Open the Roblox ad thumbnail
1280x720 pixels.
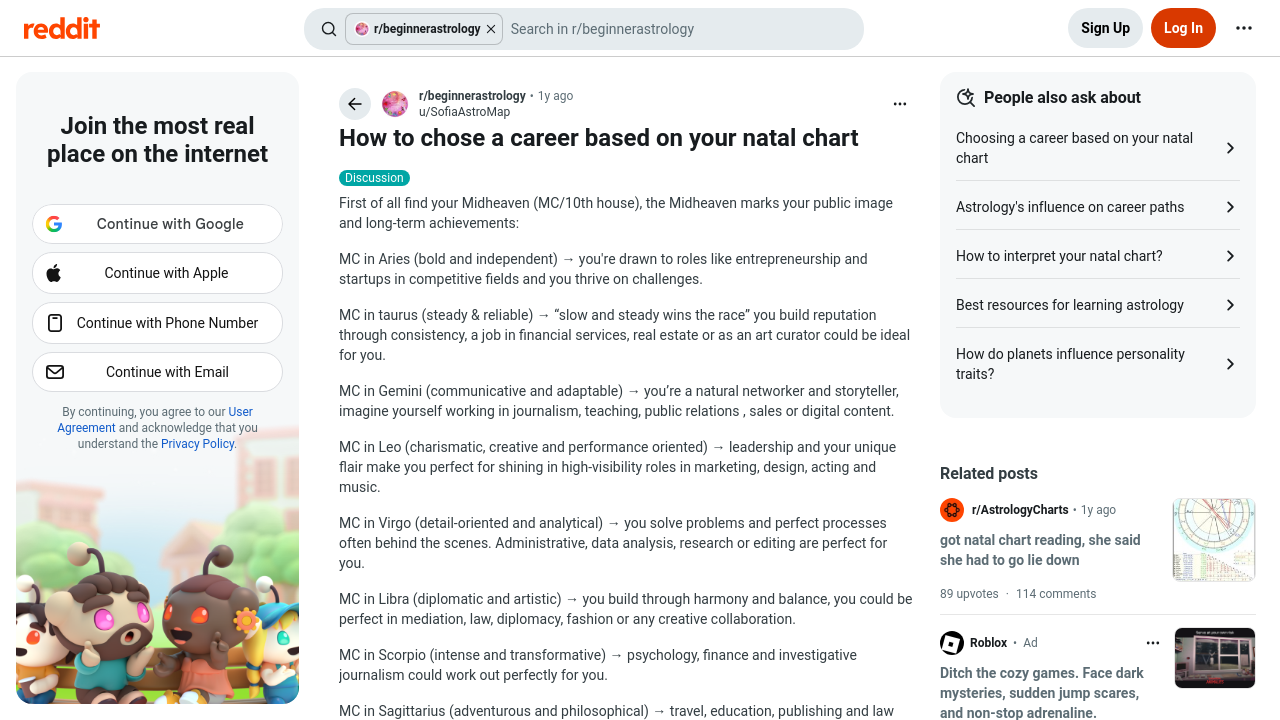[1215, 658]
